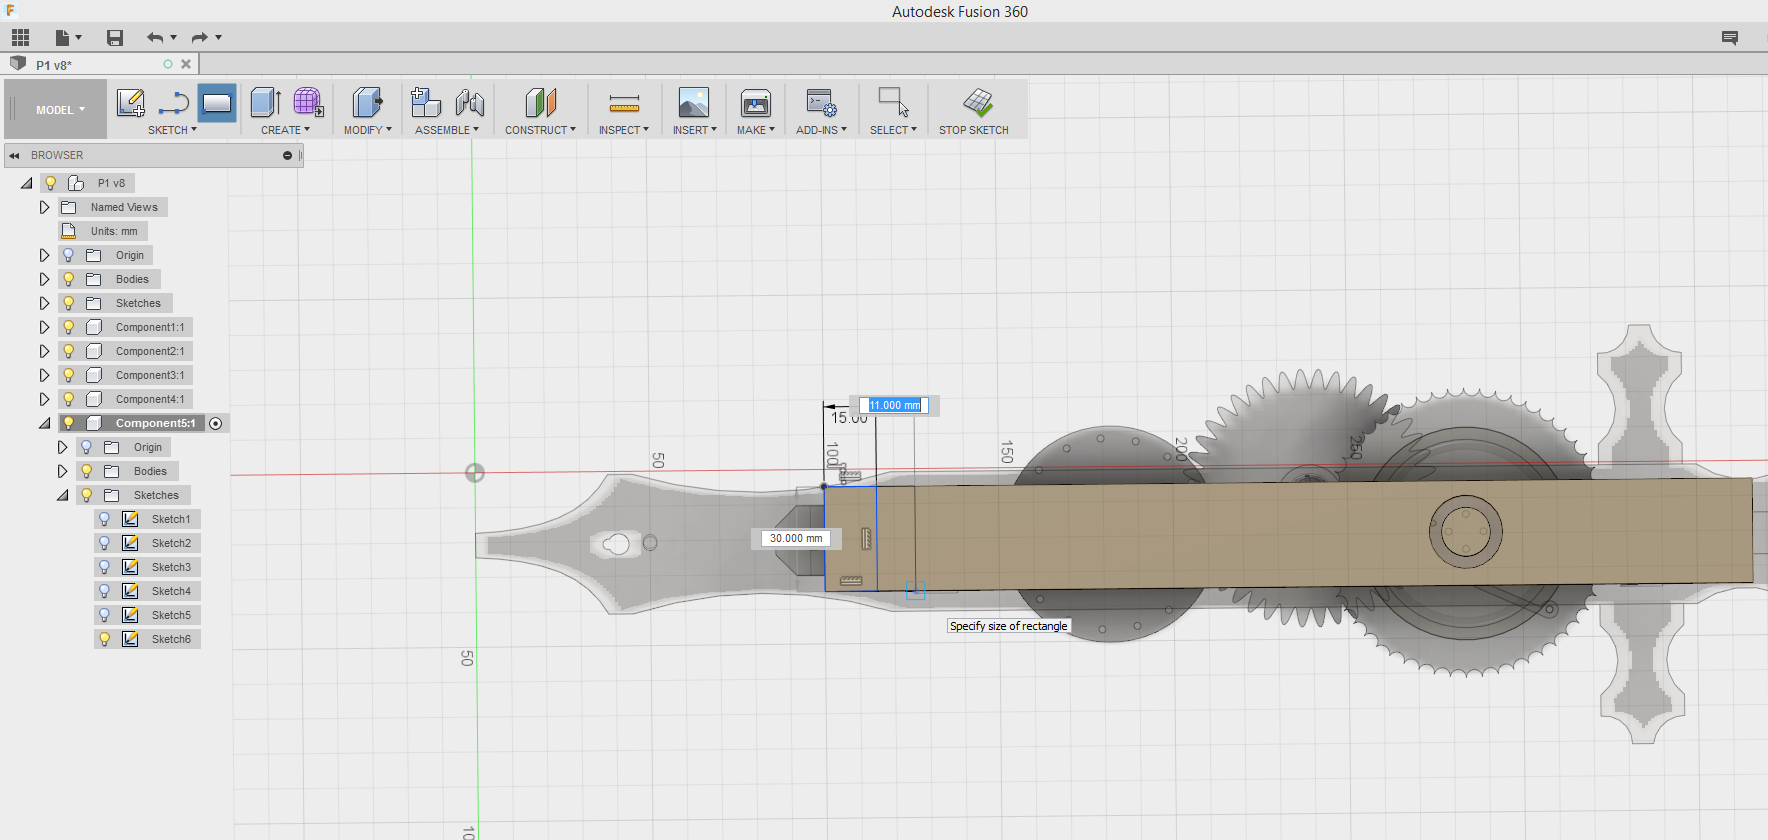Click the Stop Sketch icon

coord(977,102)
